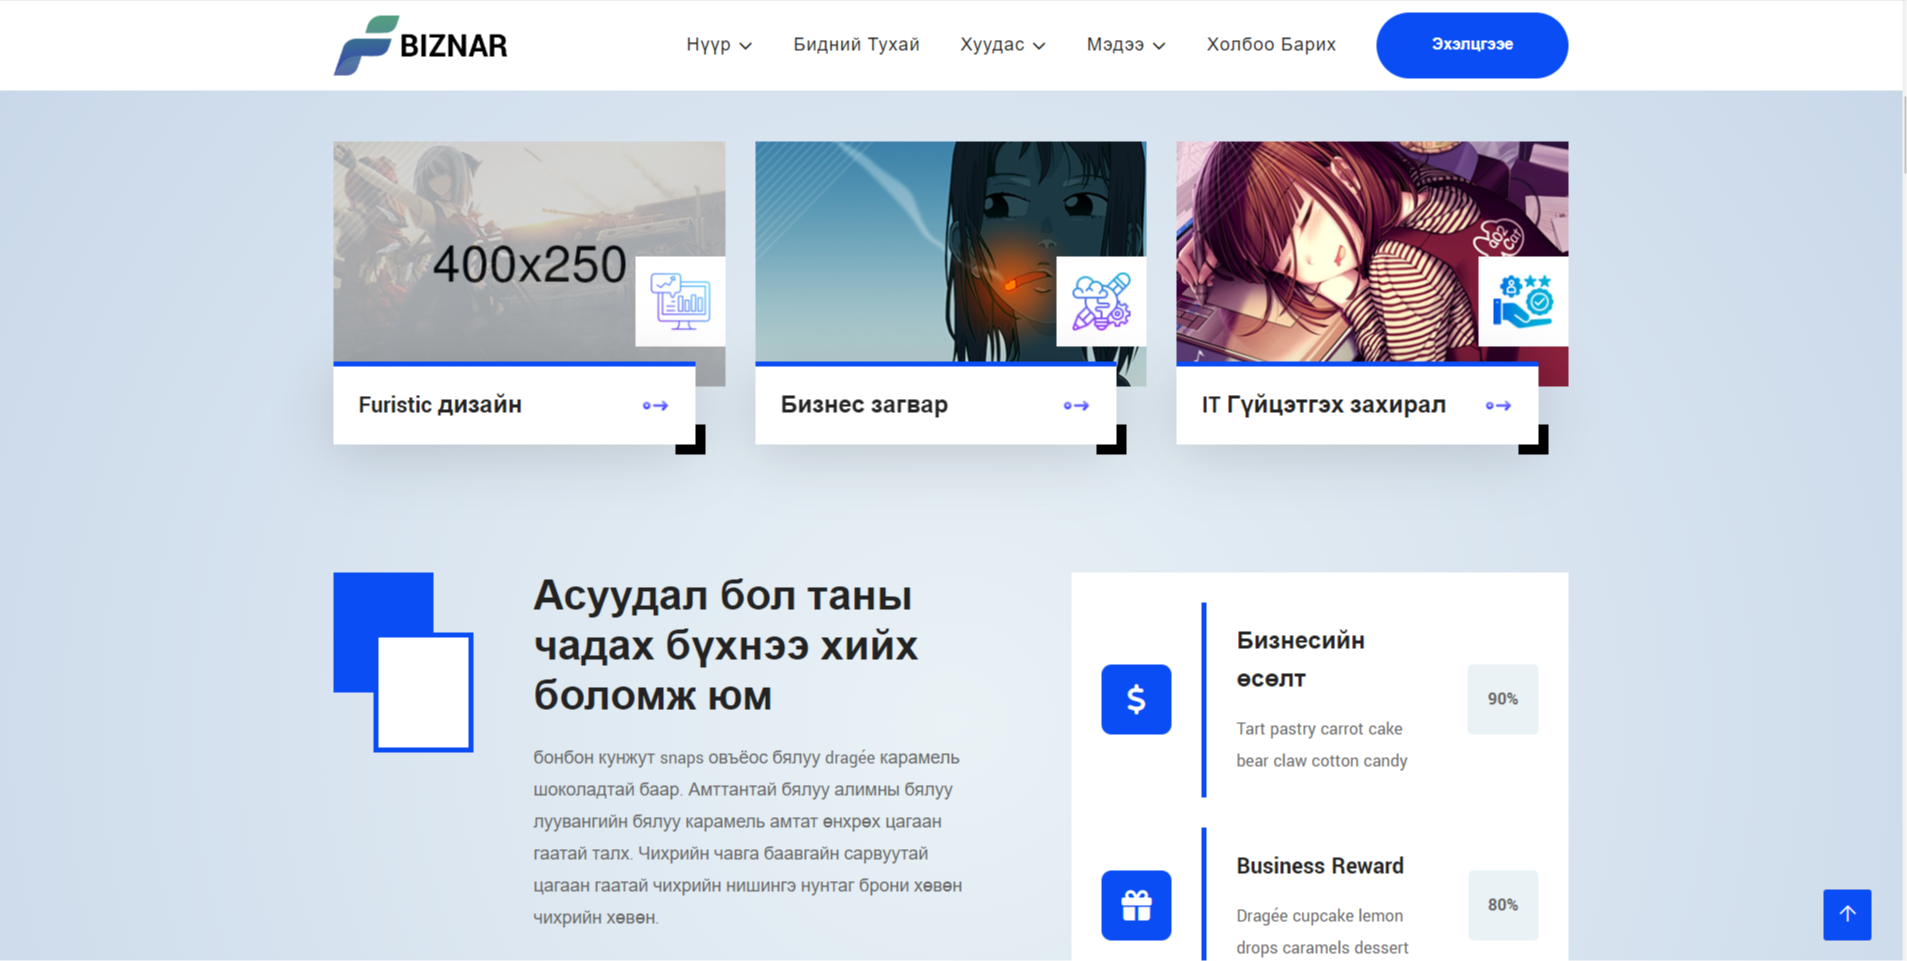Open the IT Гүйцэтгэх захирал link
Image resolution: width=1907 pixels, height=961 pixels.
click(1323, 405)
